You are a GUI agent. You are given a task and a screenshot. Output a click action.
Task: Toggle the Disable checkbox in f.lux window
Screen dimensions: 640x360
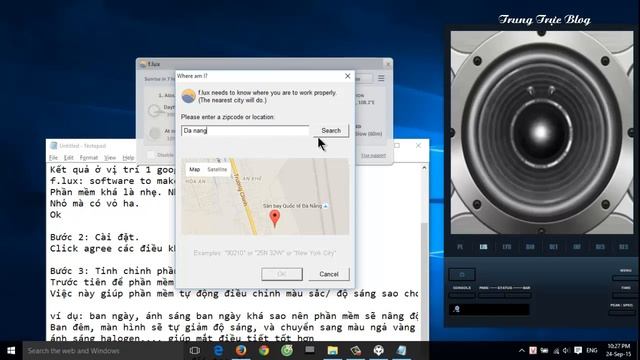(x=151, y=155)
